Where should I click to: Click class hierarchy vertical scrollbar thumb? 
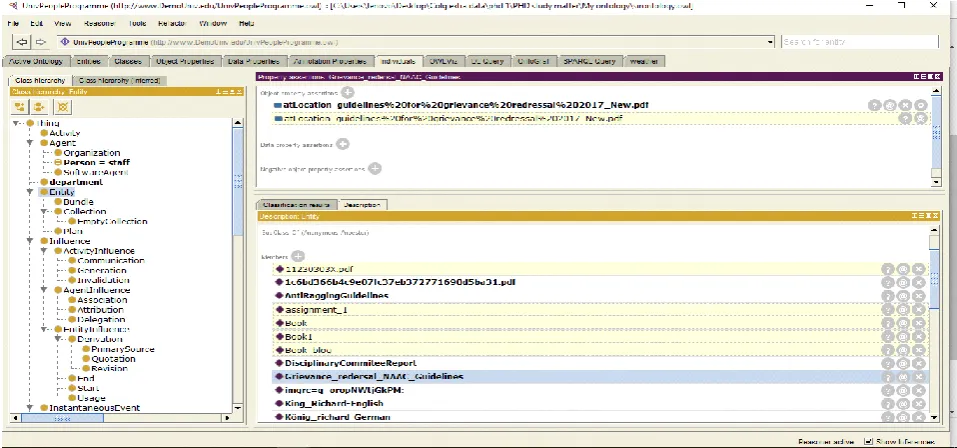237,180
